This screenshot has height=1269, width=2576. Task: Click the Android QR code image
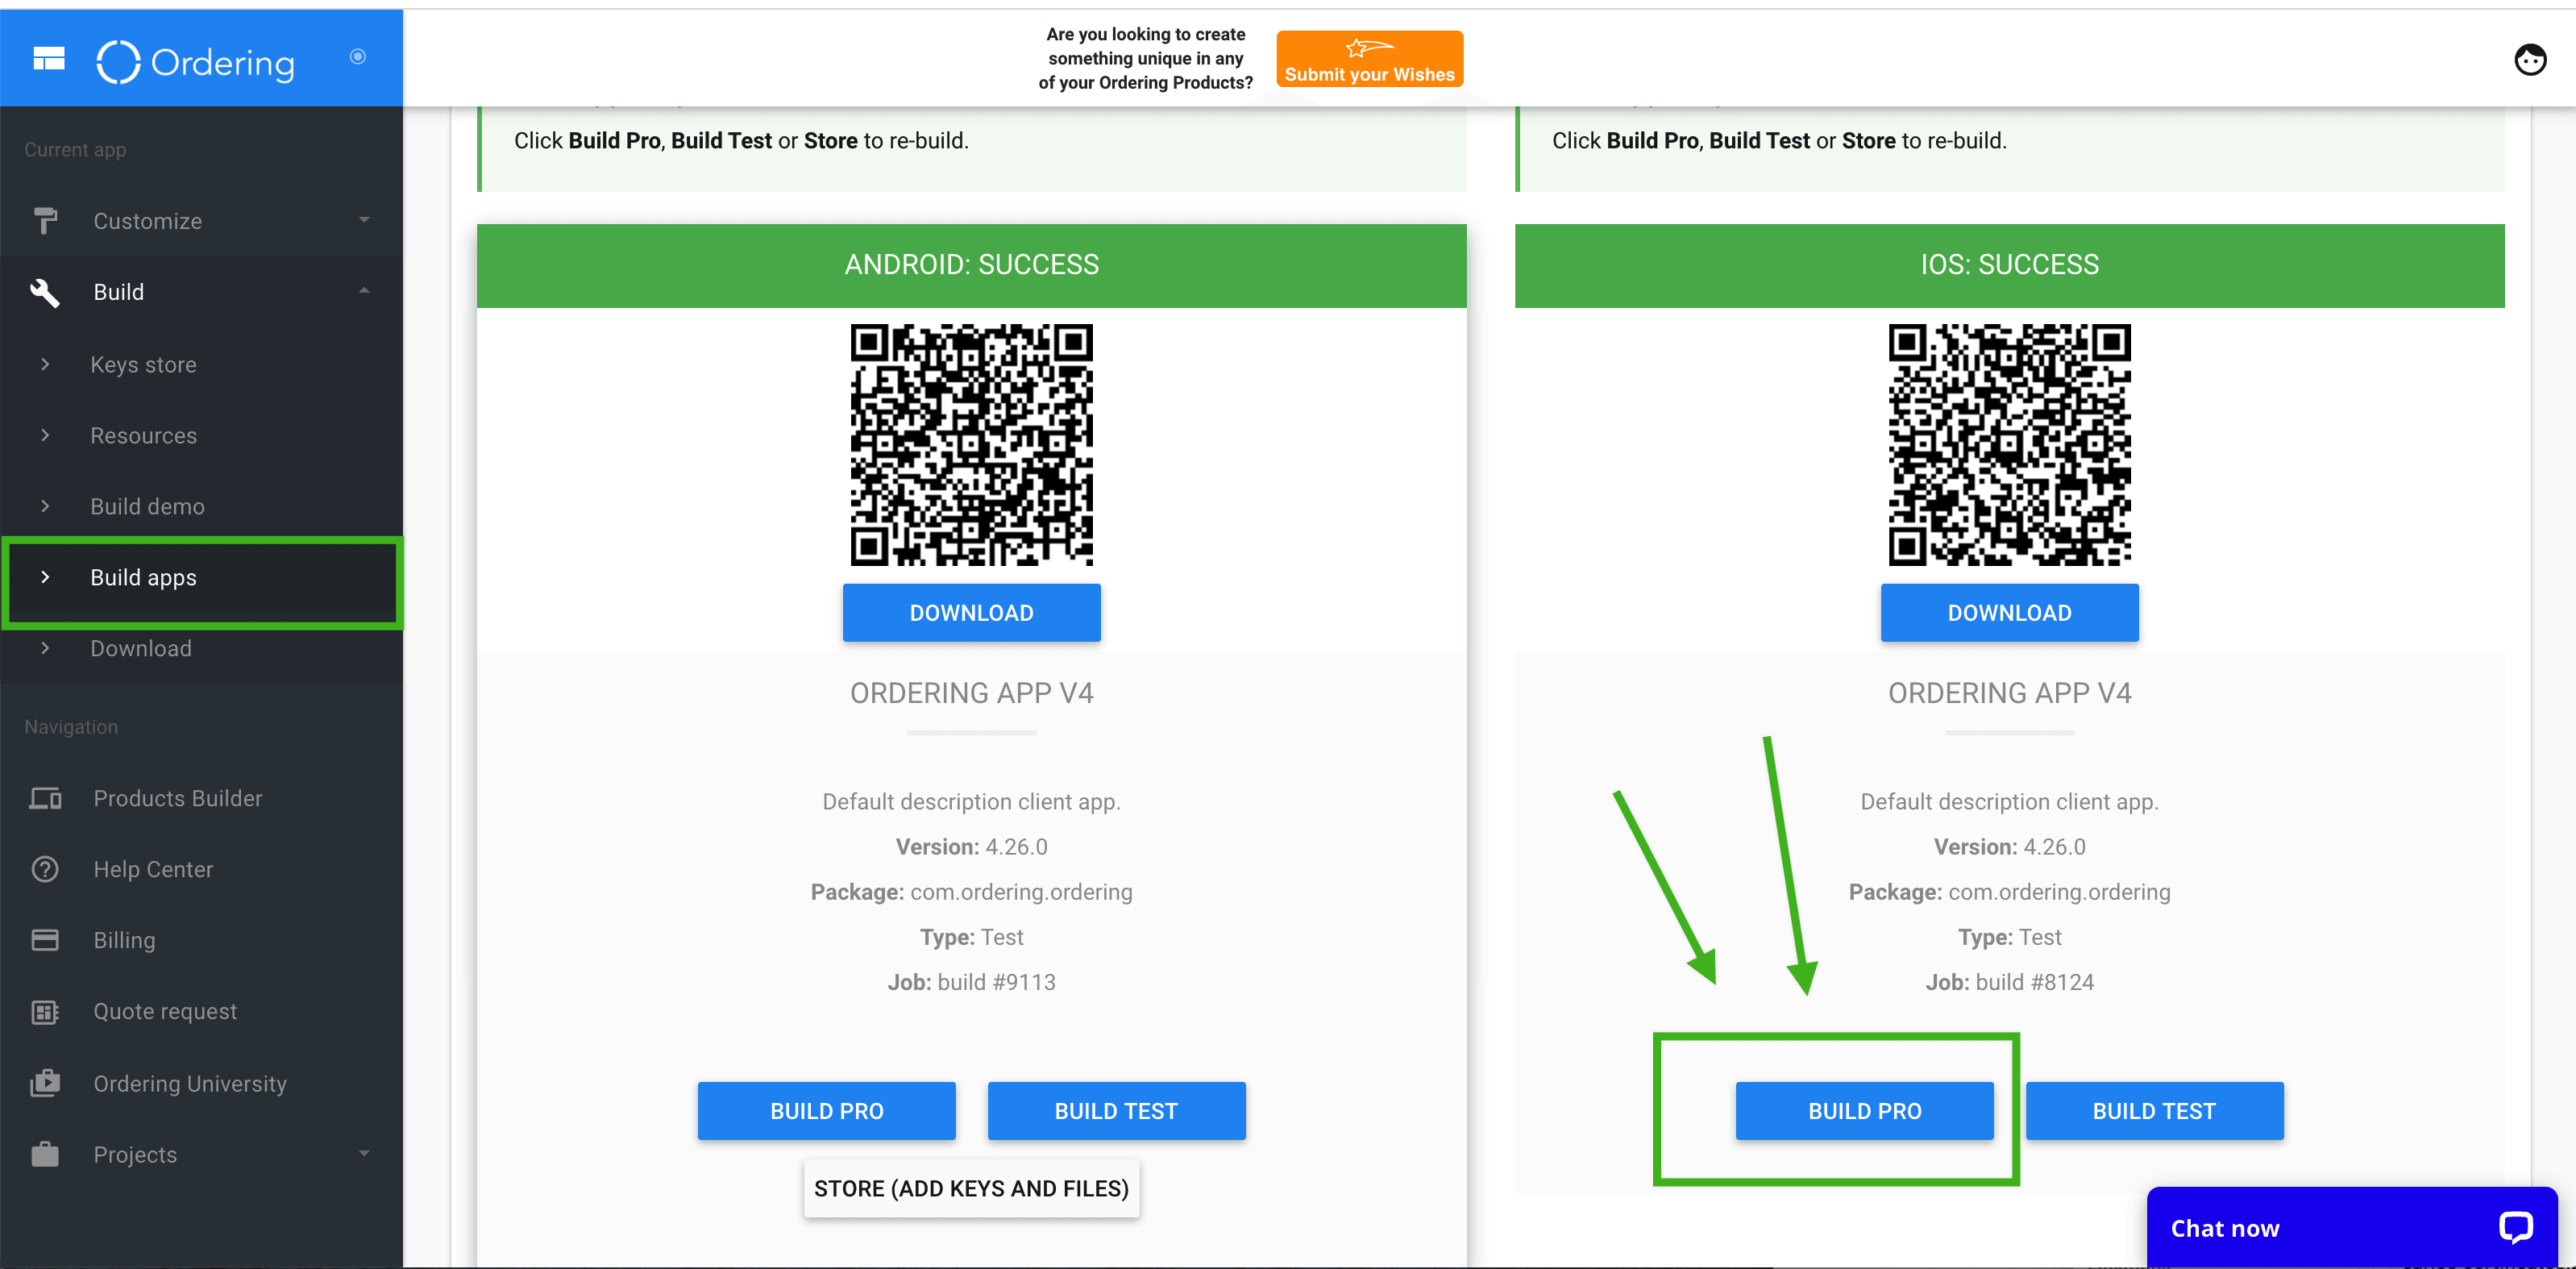(971, 445)
